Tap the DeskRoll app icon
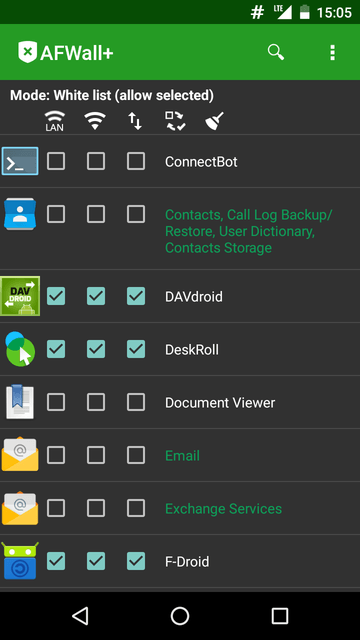Screen dimensions: 360x640 (20, 349)
